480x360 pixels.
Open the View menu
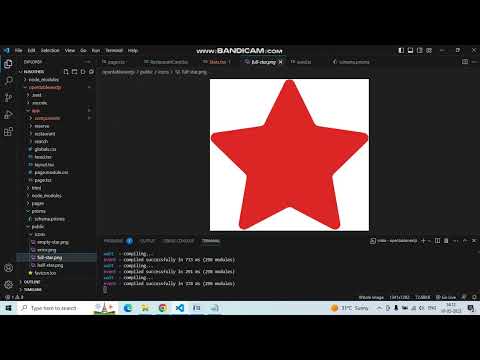coord(70,50)
